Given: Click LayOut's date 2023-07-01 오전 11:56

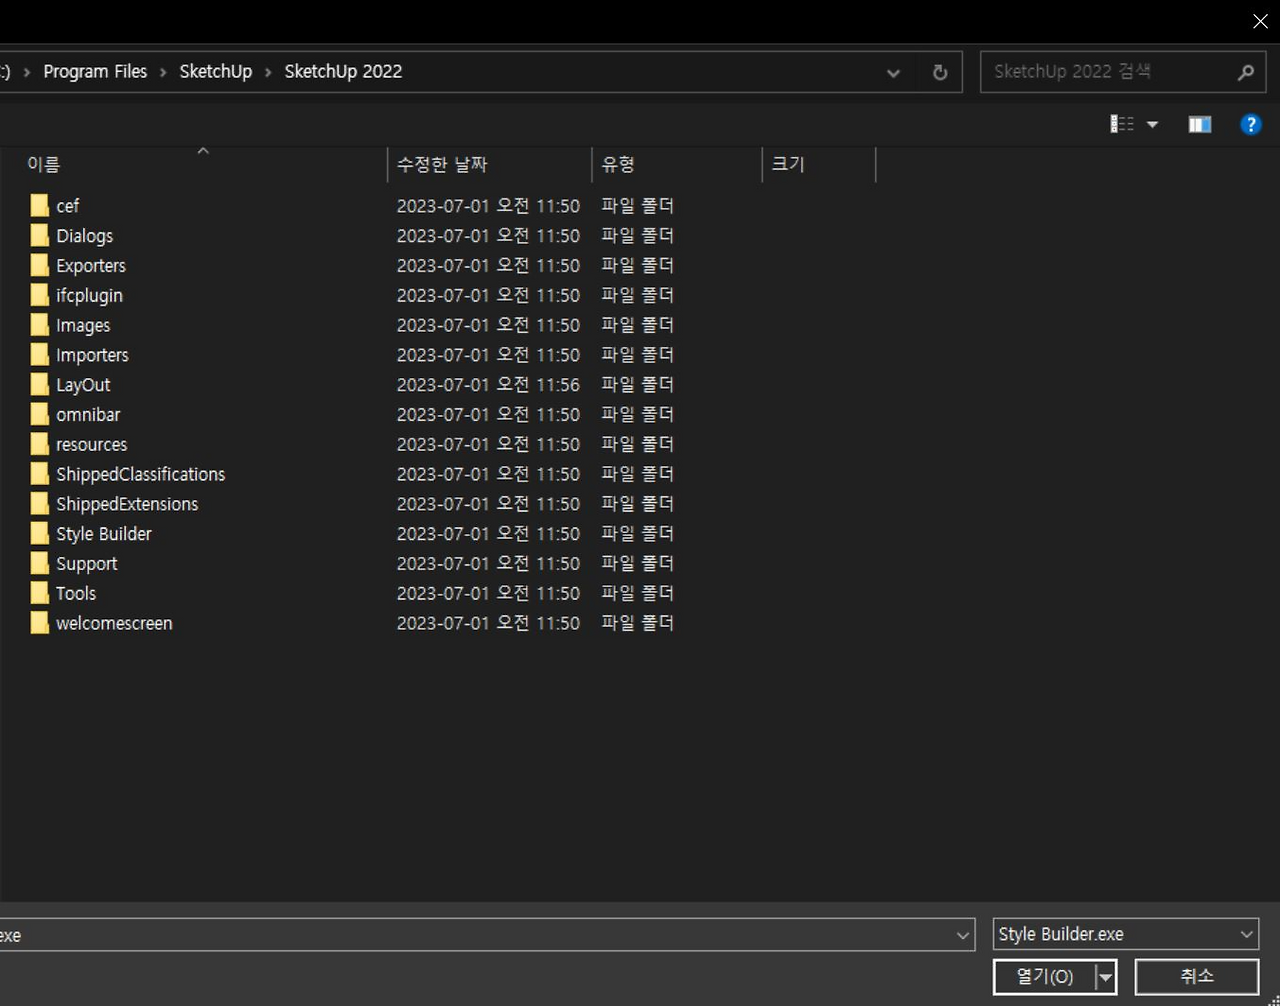Looking at the screenshot, I should [488, 385].
